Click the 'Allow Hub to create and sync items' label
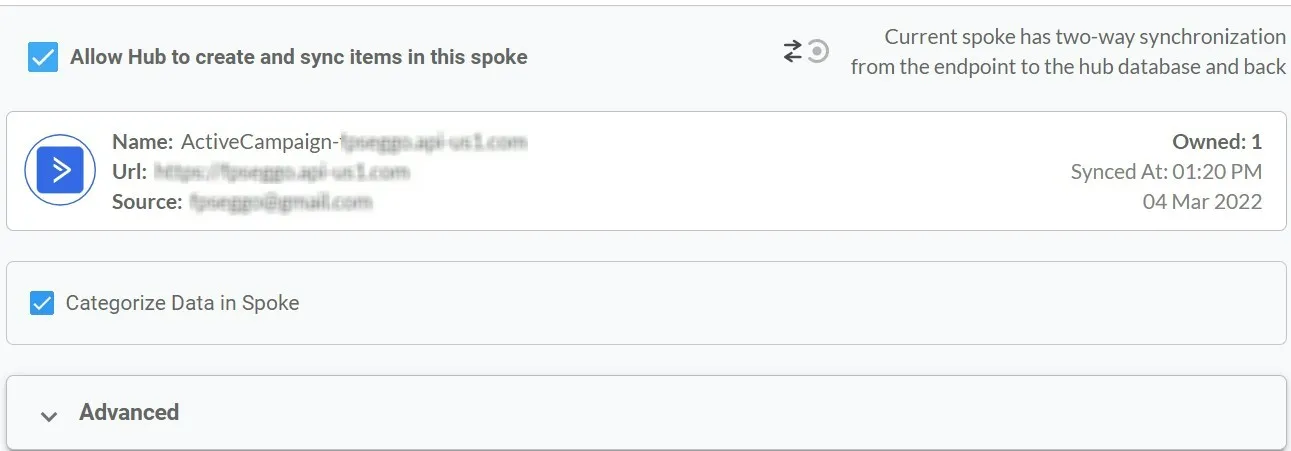 coord(298,57)
